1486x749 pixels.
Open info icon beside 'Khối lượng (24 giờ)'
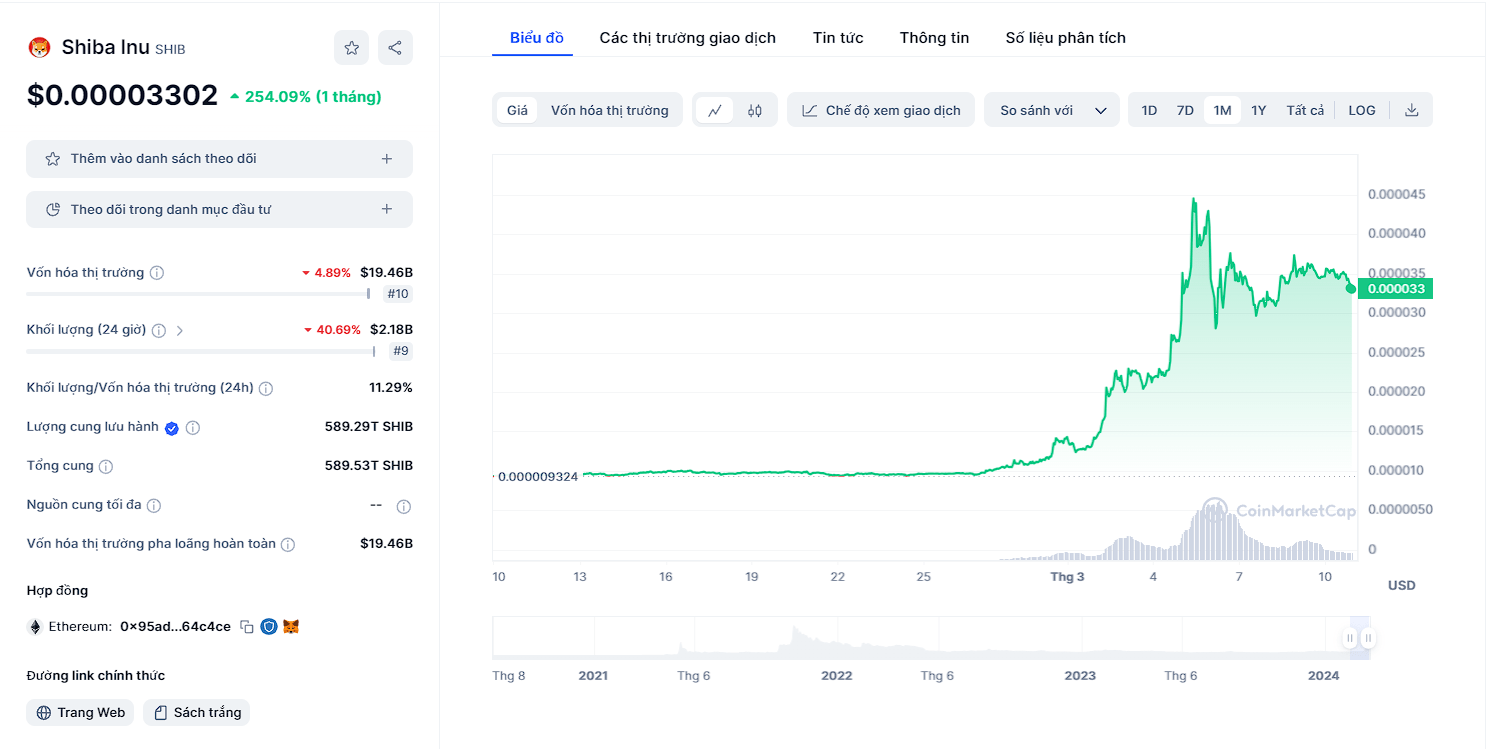(x=159, y=330)
